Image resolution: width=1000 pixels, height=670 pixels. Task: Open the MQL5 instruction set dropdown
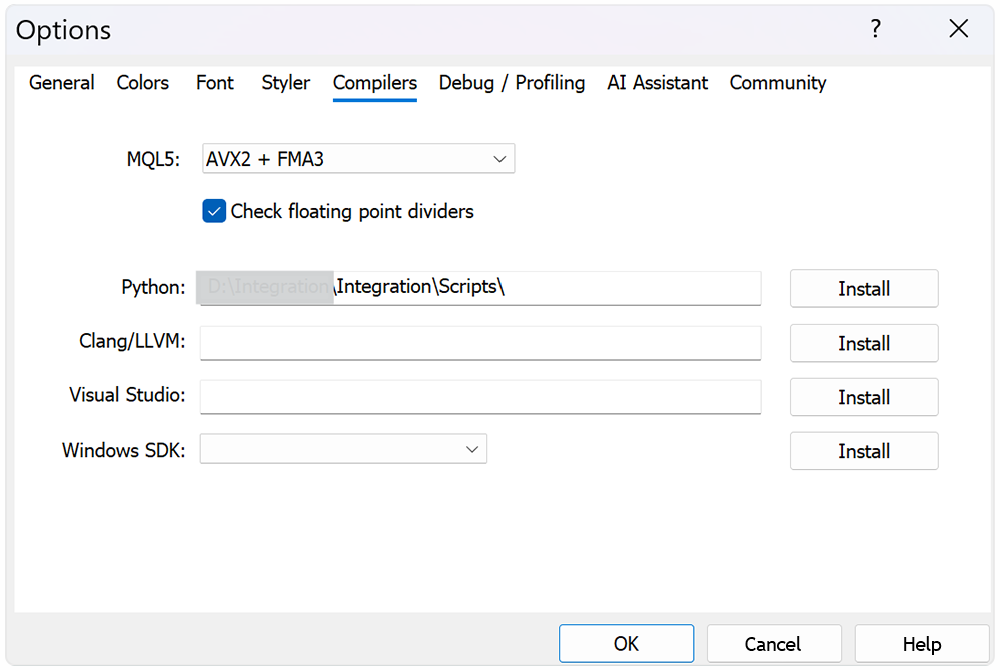[358, 158]
